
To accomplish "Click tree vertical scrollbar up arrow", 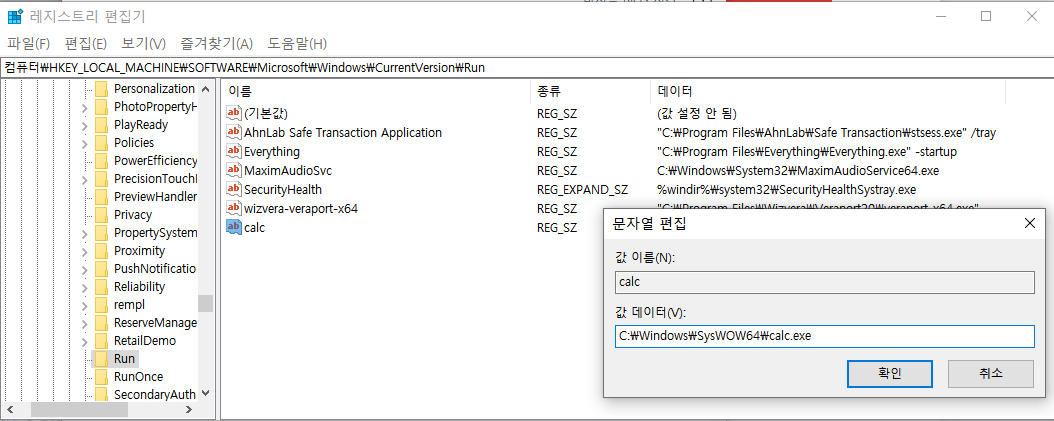I will coord(206,89).
